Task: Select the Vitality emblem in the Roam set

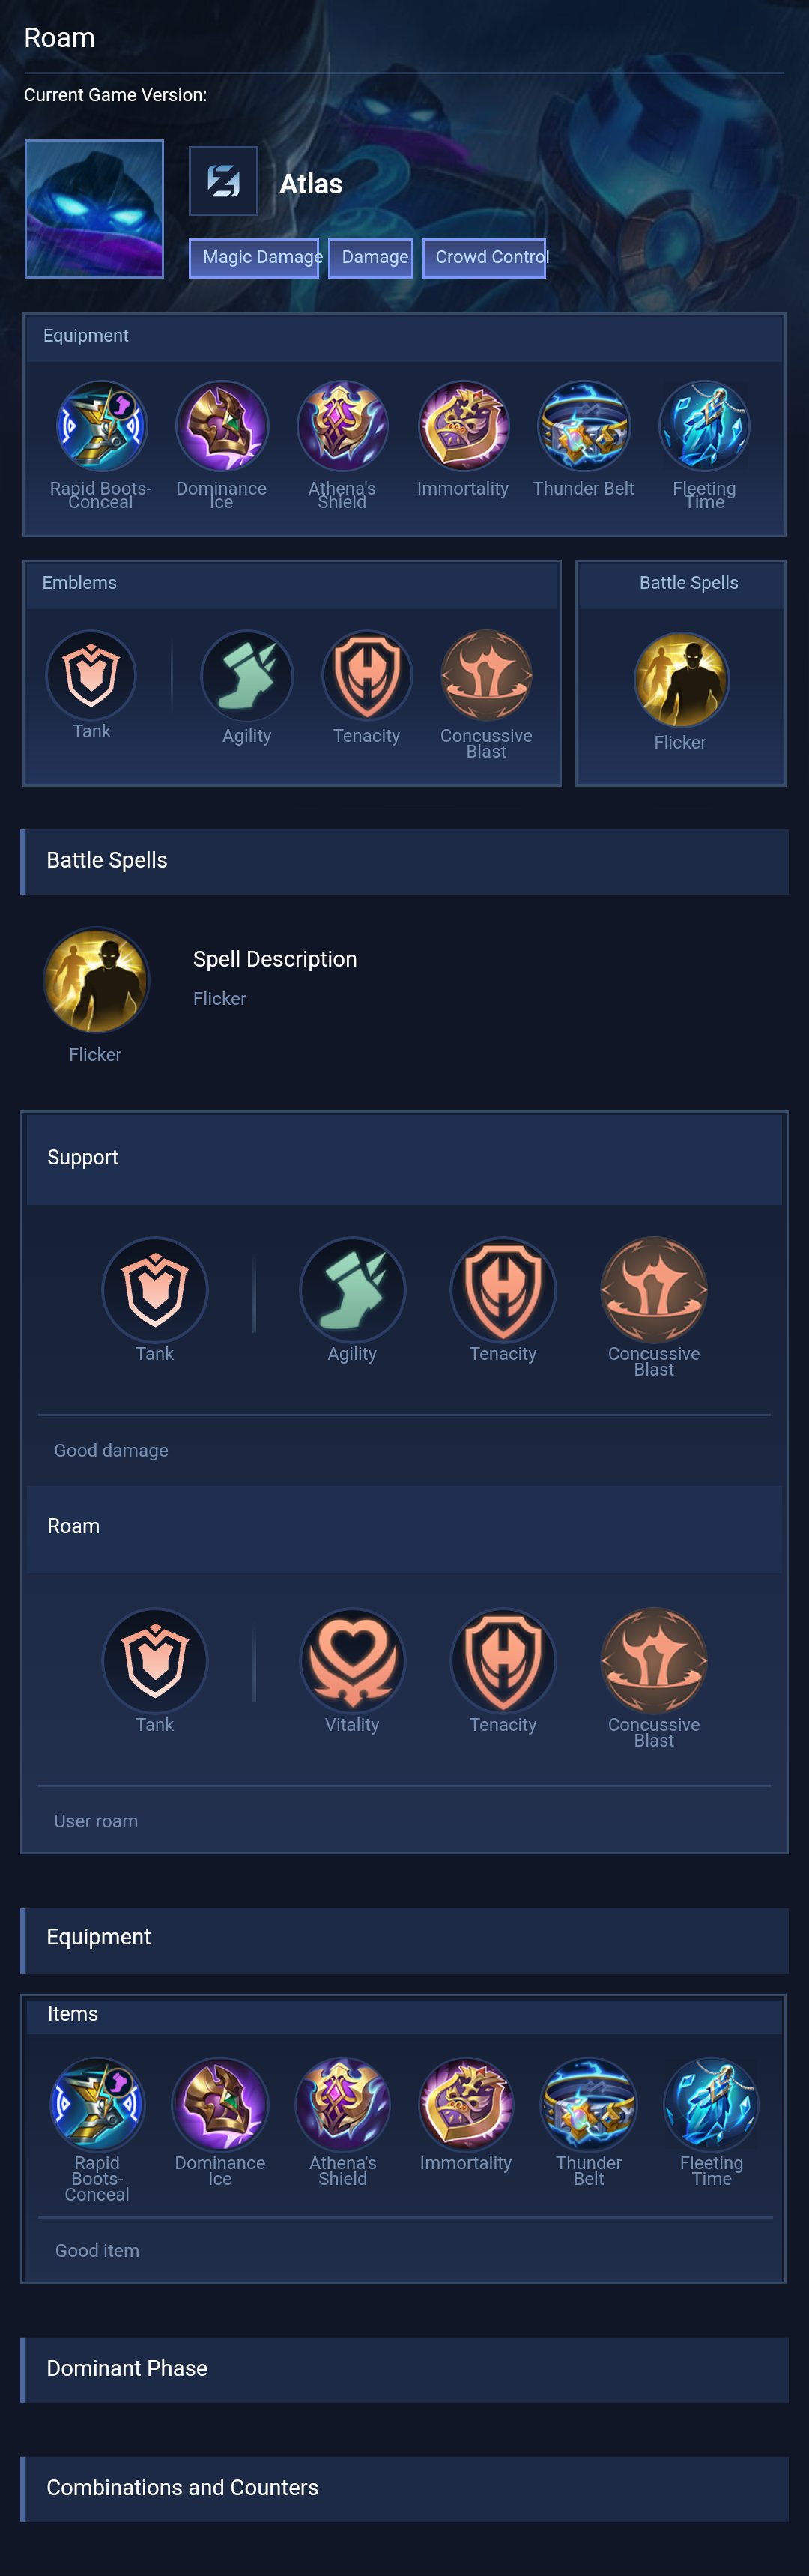Action: [352, 1660]
